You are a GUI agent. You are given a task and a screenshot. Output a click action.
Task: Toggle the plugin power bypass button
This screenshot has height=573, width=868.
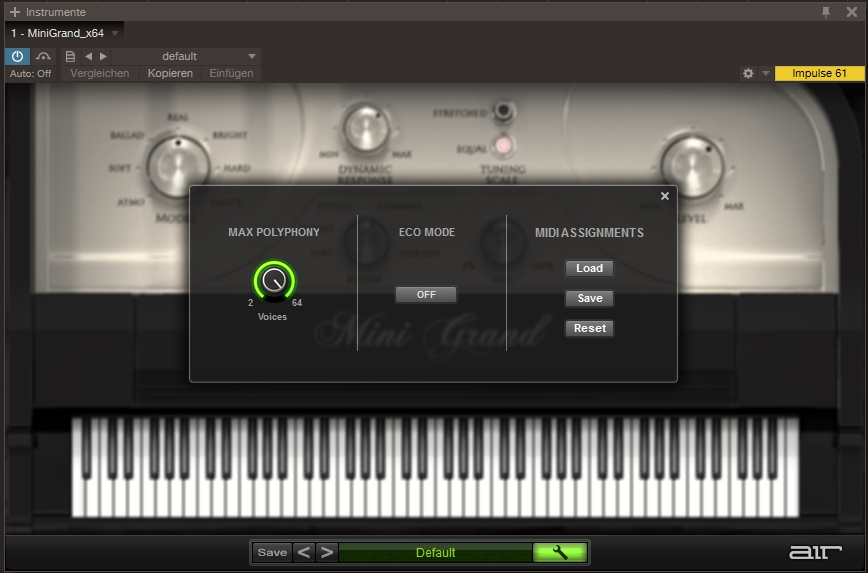point(17,56)
